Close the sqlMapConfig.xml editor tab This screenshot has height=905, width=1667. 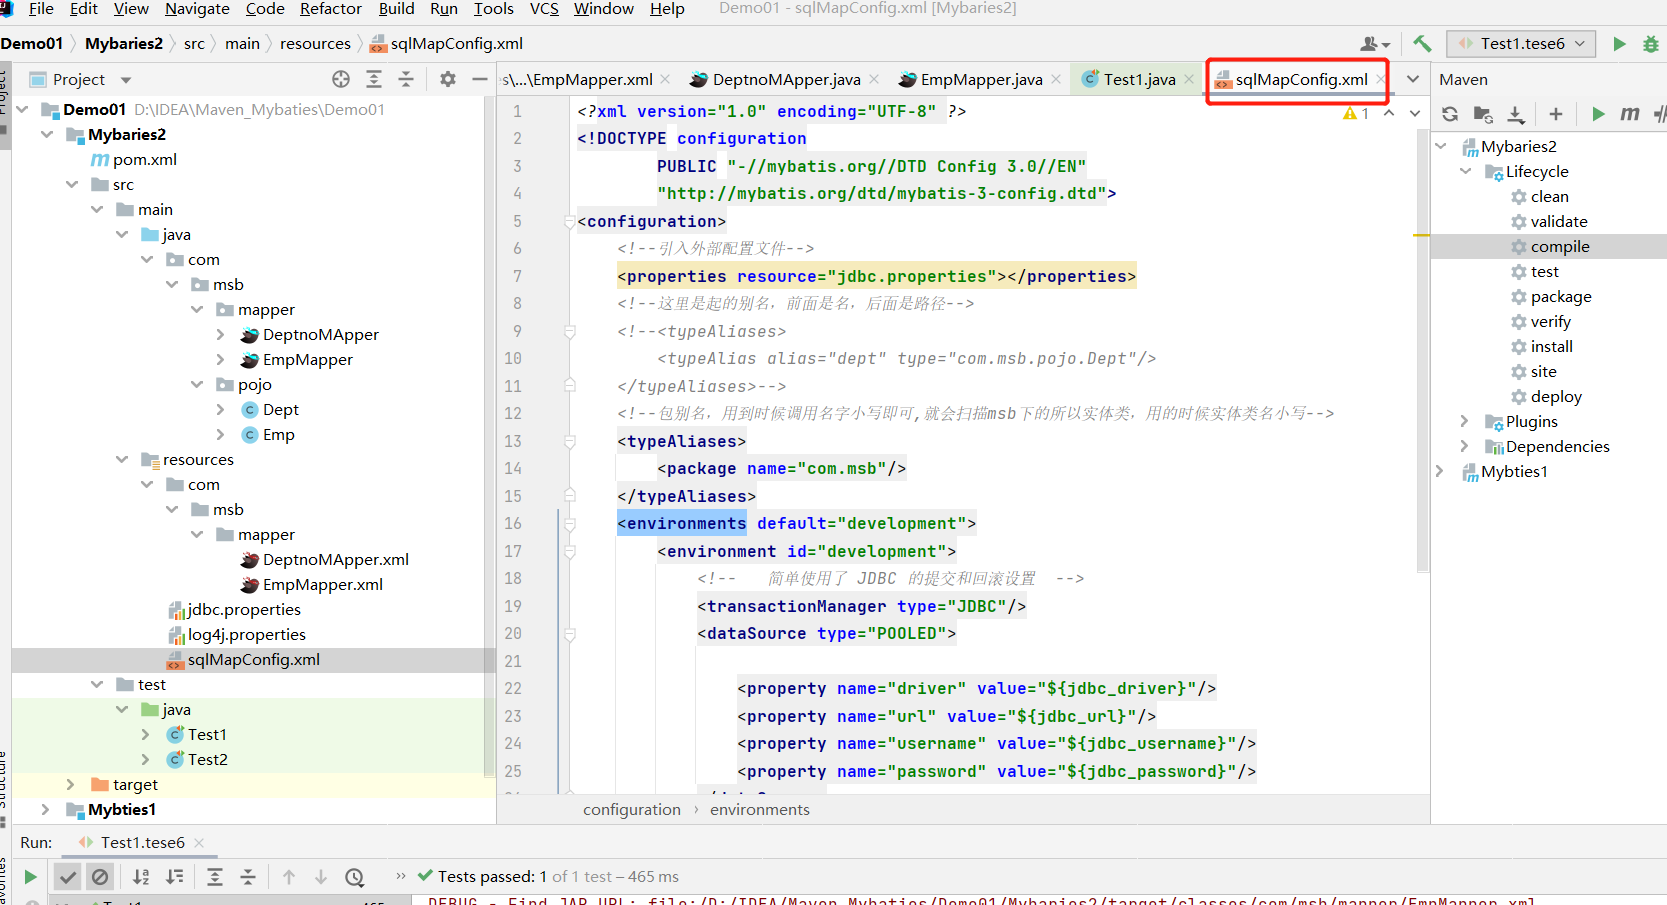tap(1380, 79)
